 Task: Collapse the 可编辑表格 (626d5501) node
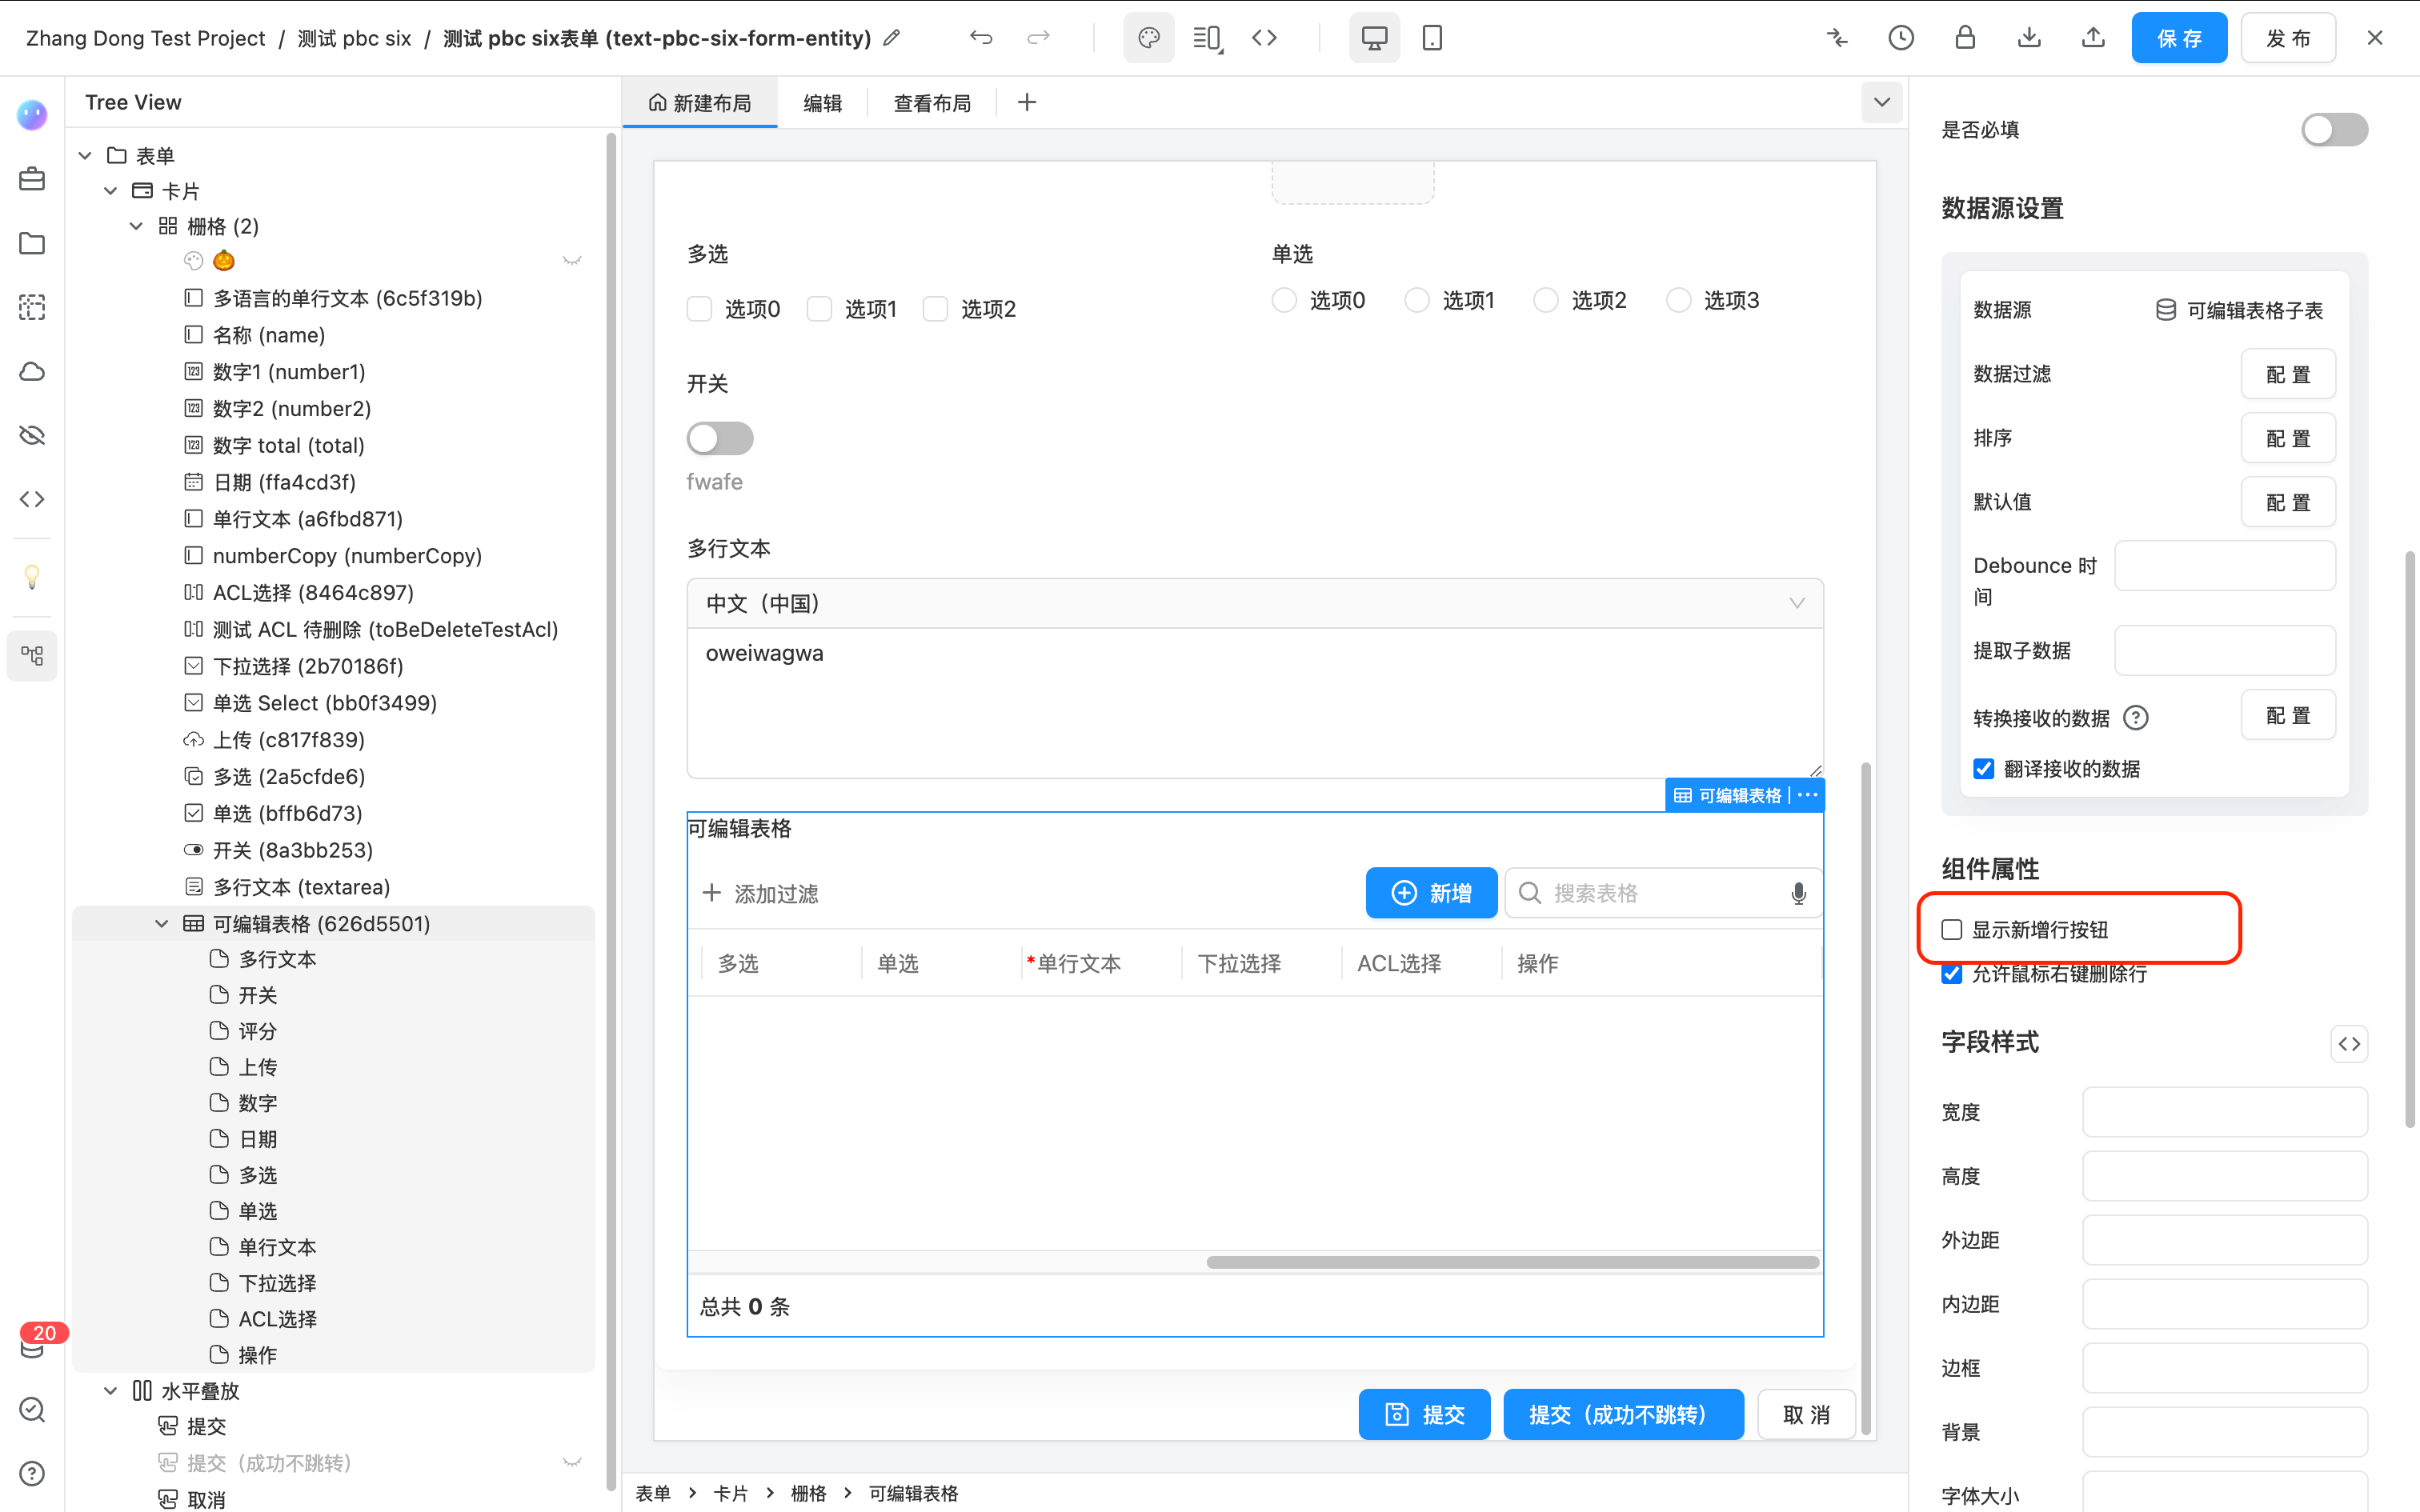point(161,924)
